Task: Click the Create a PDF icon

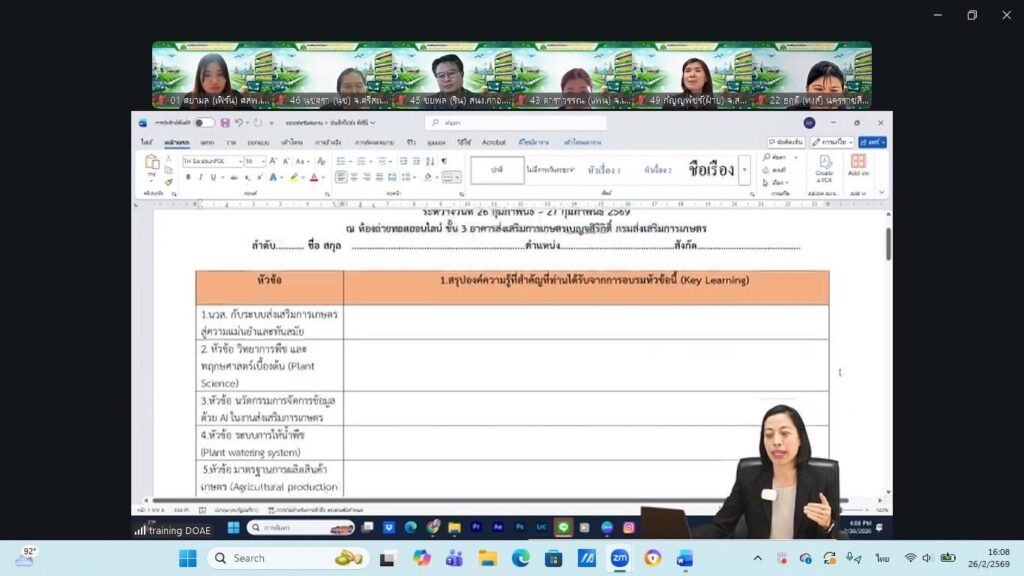Action: tap(826, 166)
